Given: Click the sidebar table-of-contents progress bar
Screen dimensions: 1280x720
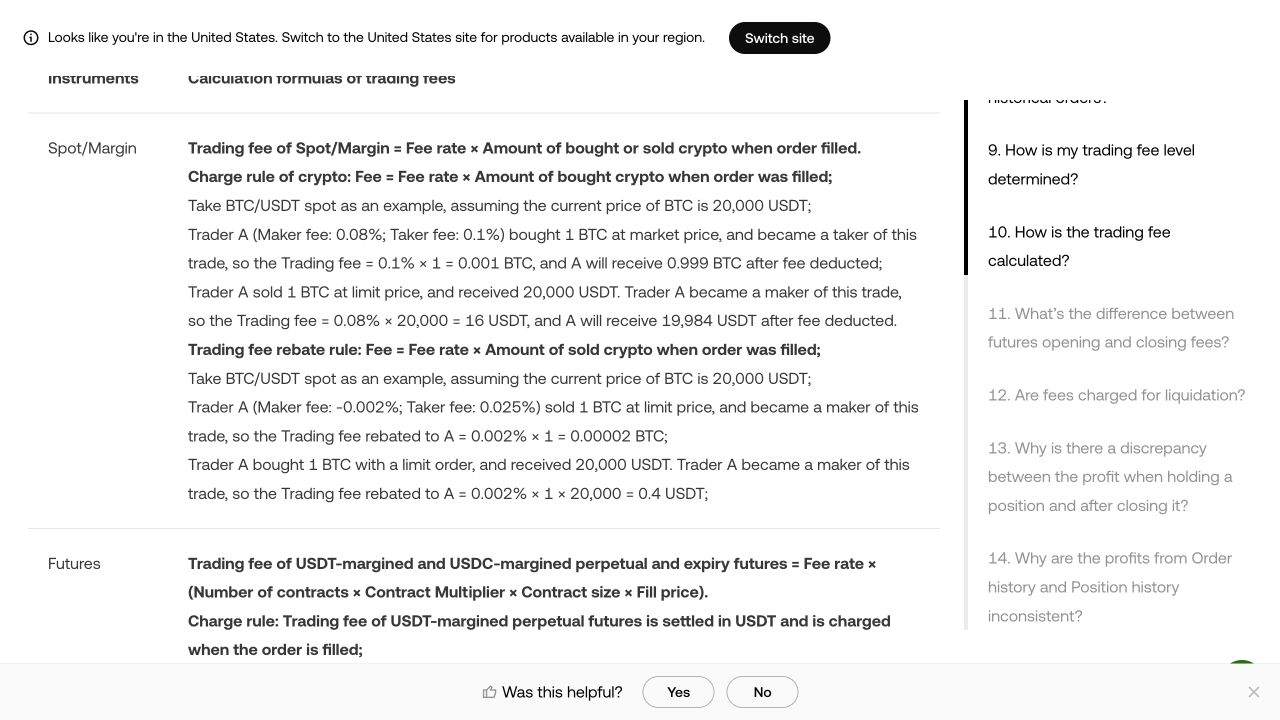Looking at the screenshot, I should click(x=966, y=364).
